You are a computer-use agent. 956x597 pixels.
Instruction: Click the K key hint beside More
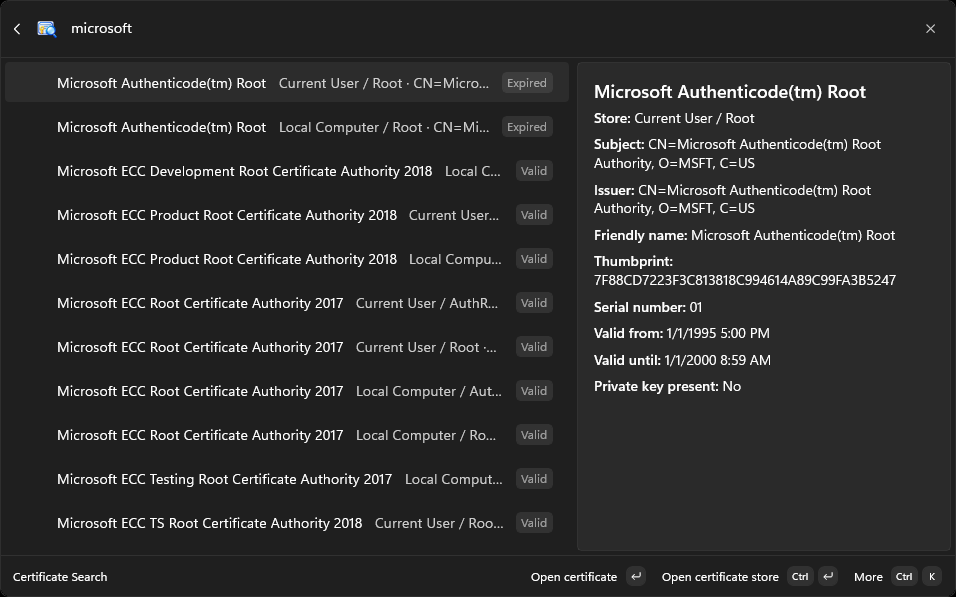(932, 576)
